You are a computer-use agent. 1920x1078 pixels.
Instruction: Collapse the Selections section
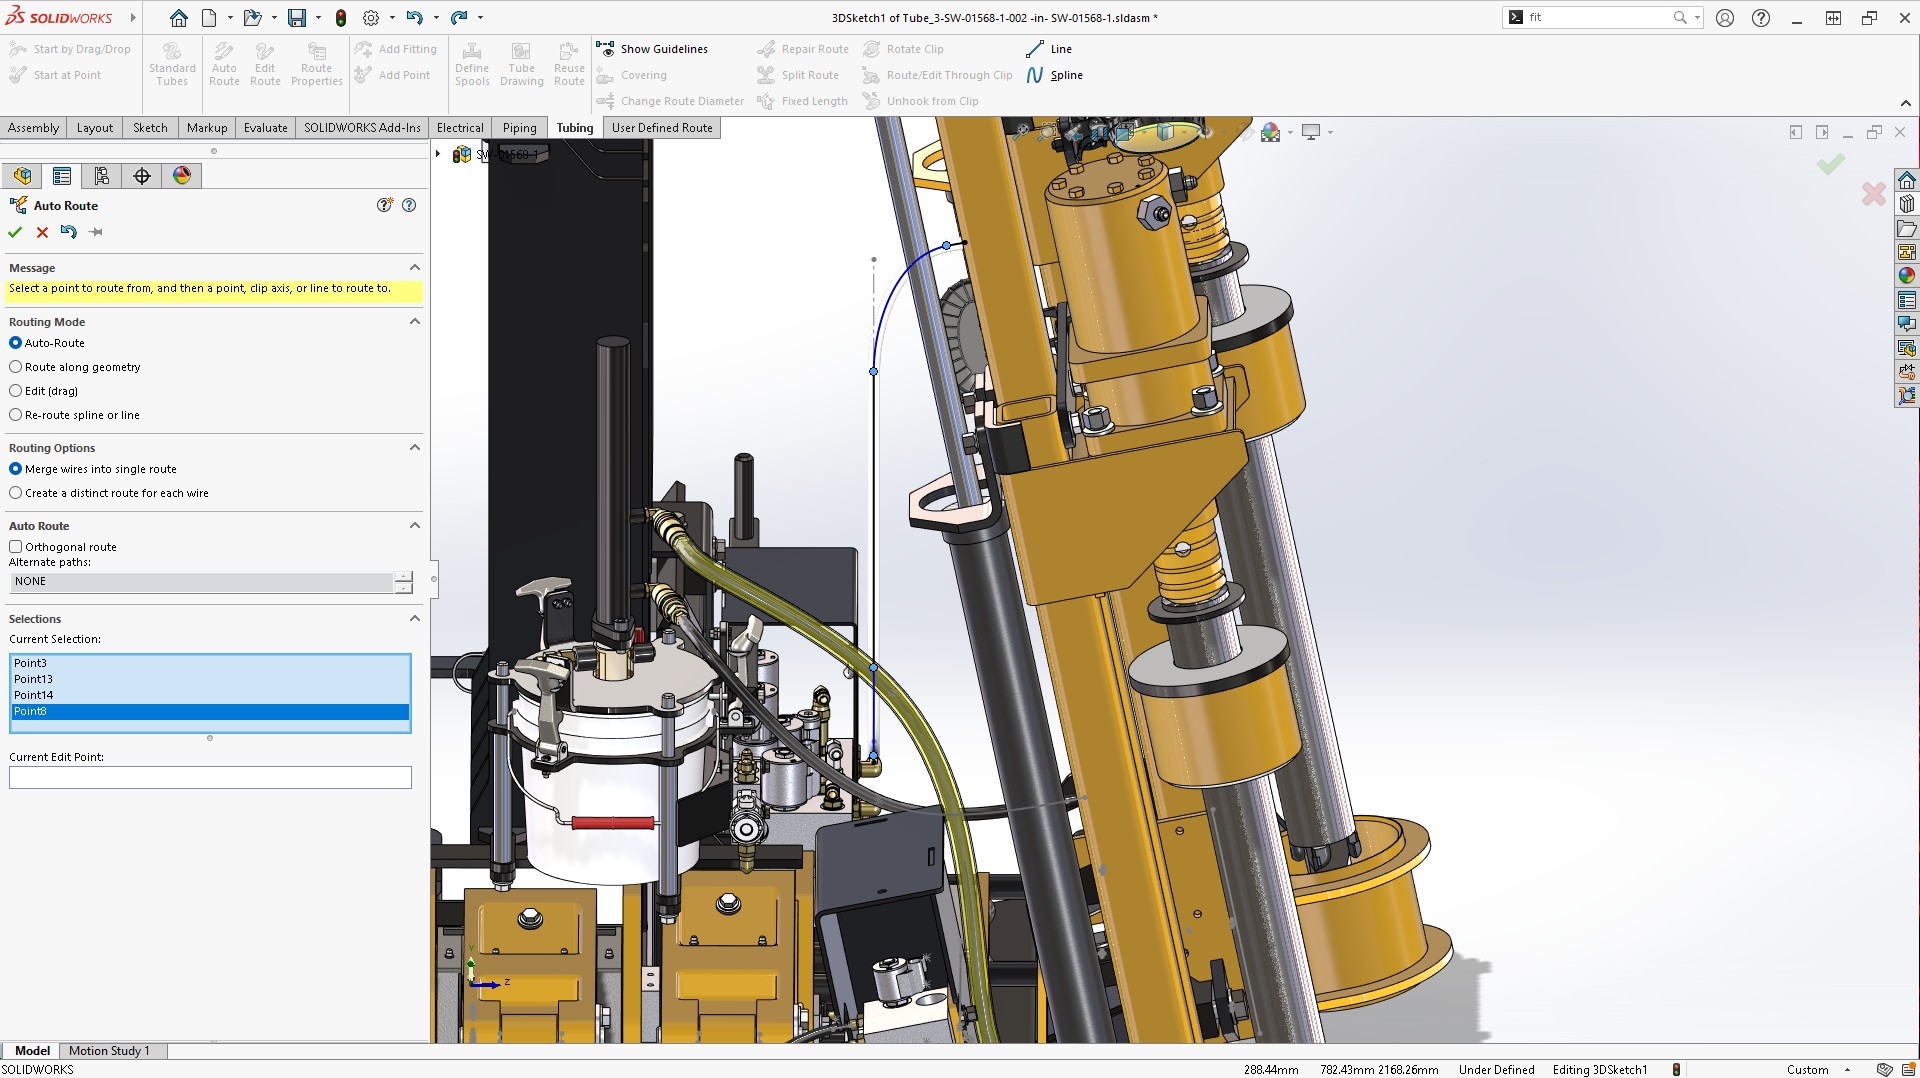click(414, 619)
